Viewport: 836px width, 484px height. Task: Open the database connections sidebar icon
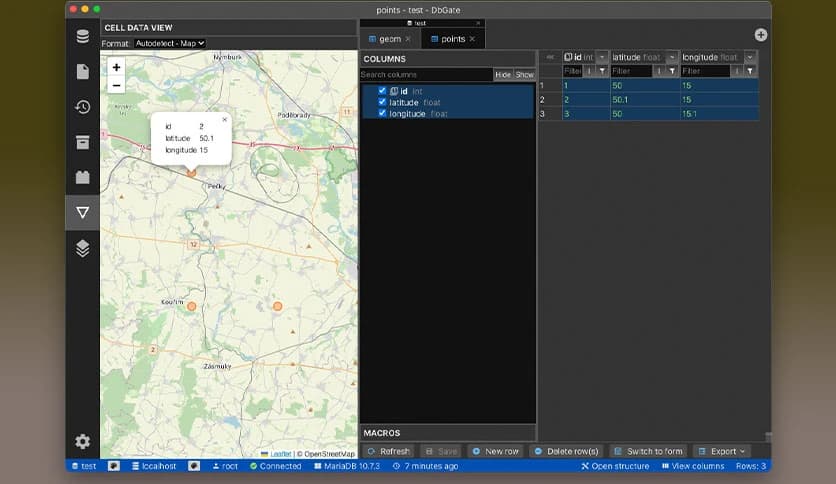tap(82, 37)
